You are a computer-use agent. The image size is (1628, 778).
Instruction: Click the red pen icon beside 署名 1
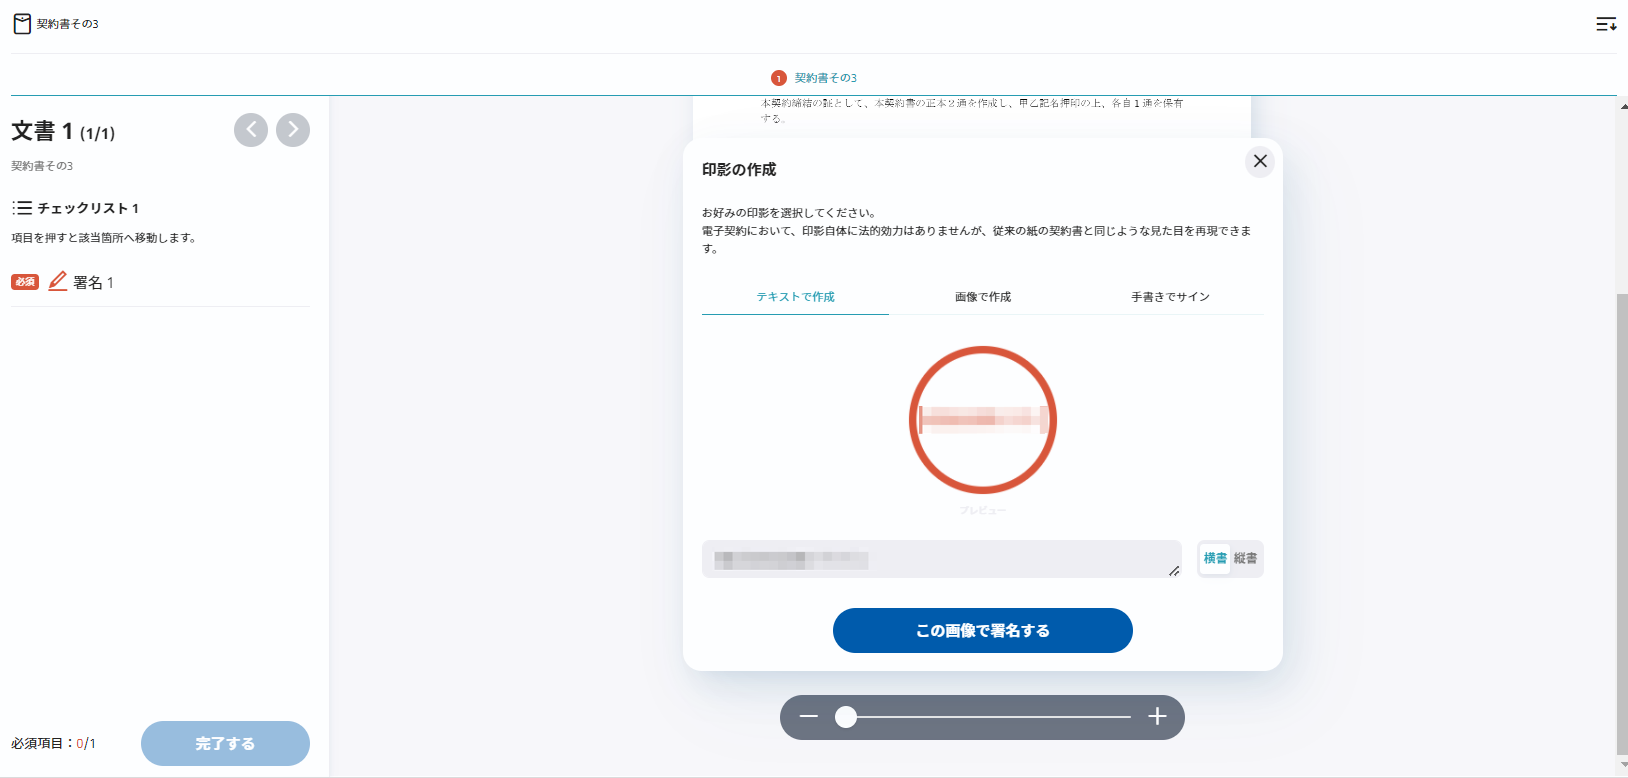pyautogui.click(x=58, y=281)
